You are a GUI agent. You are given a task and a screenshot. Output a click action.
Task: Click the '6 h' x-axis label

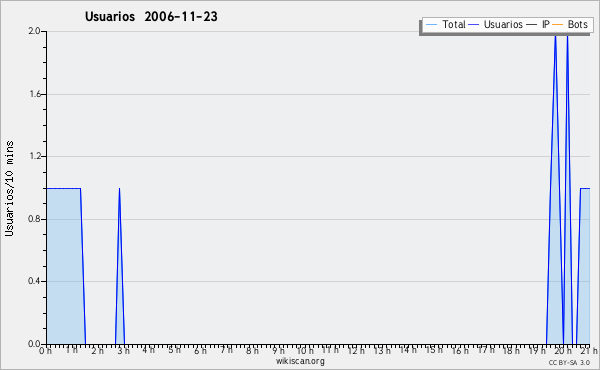pyautogui.click(x=200, y=350)
